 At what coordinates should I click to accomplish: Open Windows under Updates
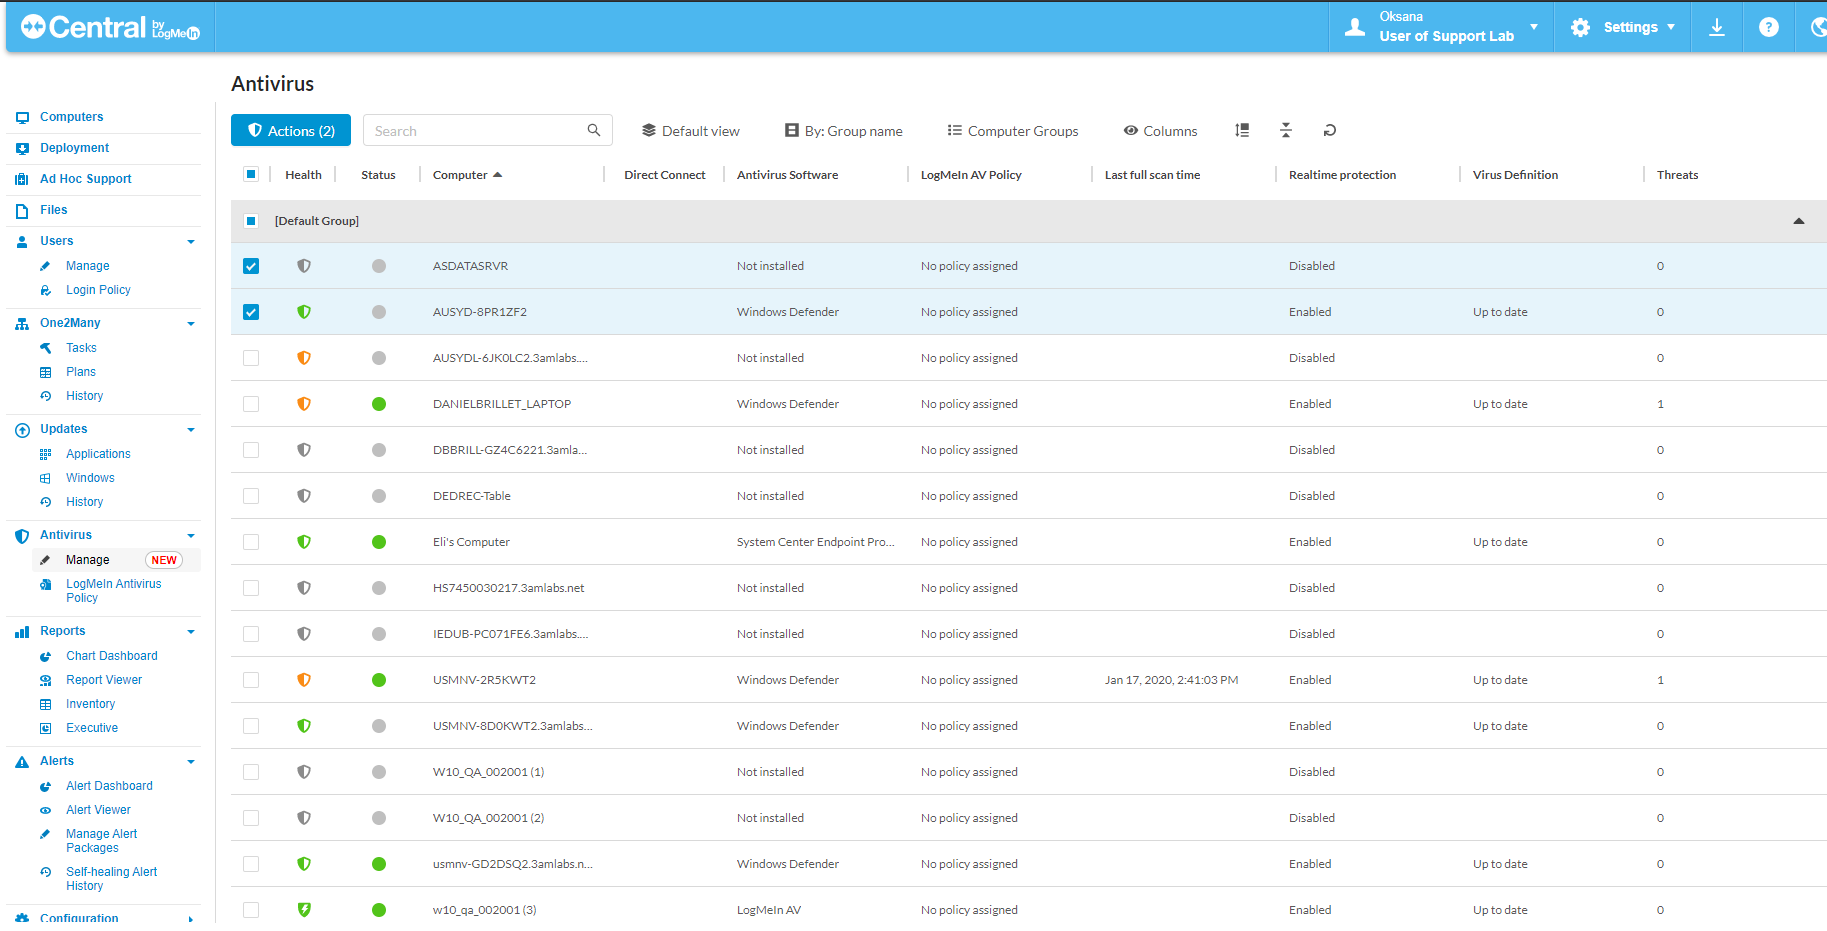90,478
